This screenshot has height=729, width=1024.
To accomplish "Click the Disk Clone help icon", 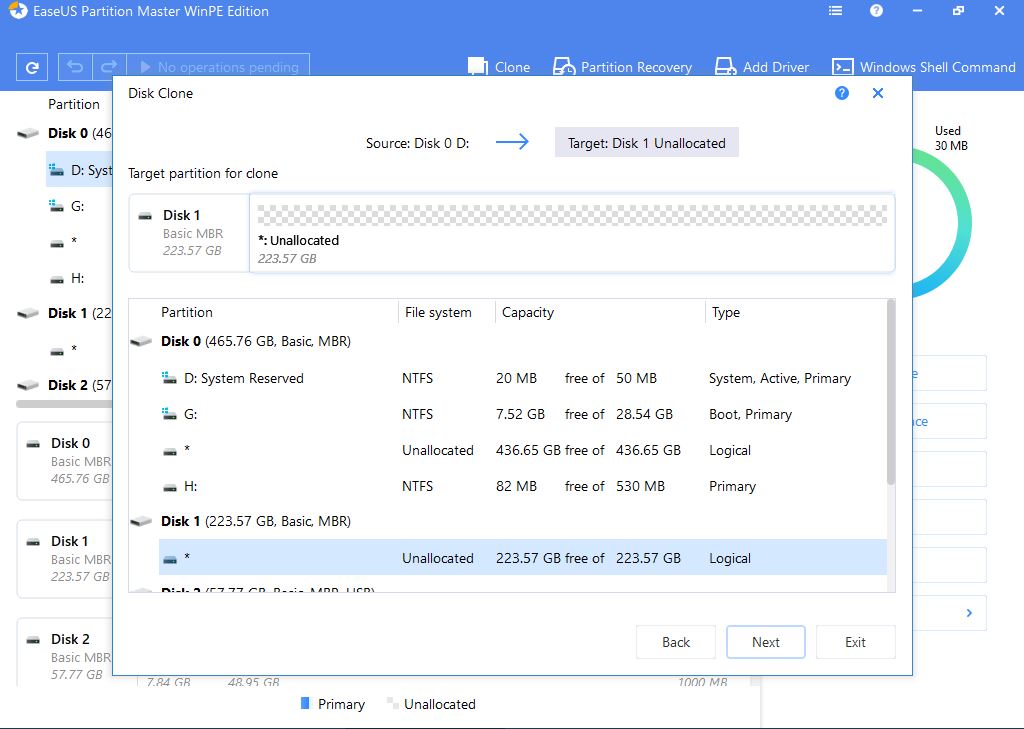I will (842, 93).
